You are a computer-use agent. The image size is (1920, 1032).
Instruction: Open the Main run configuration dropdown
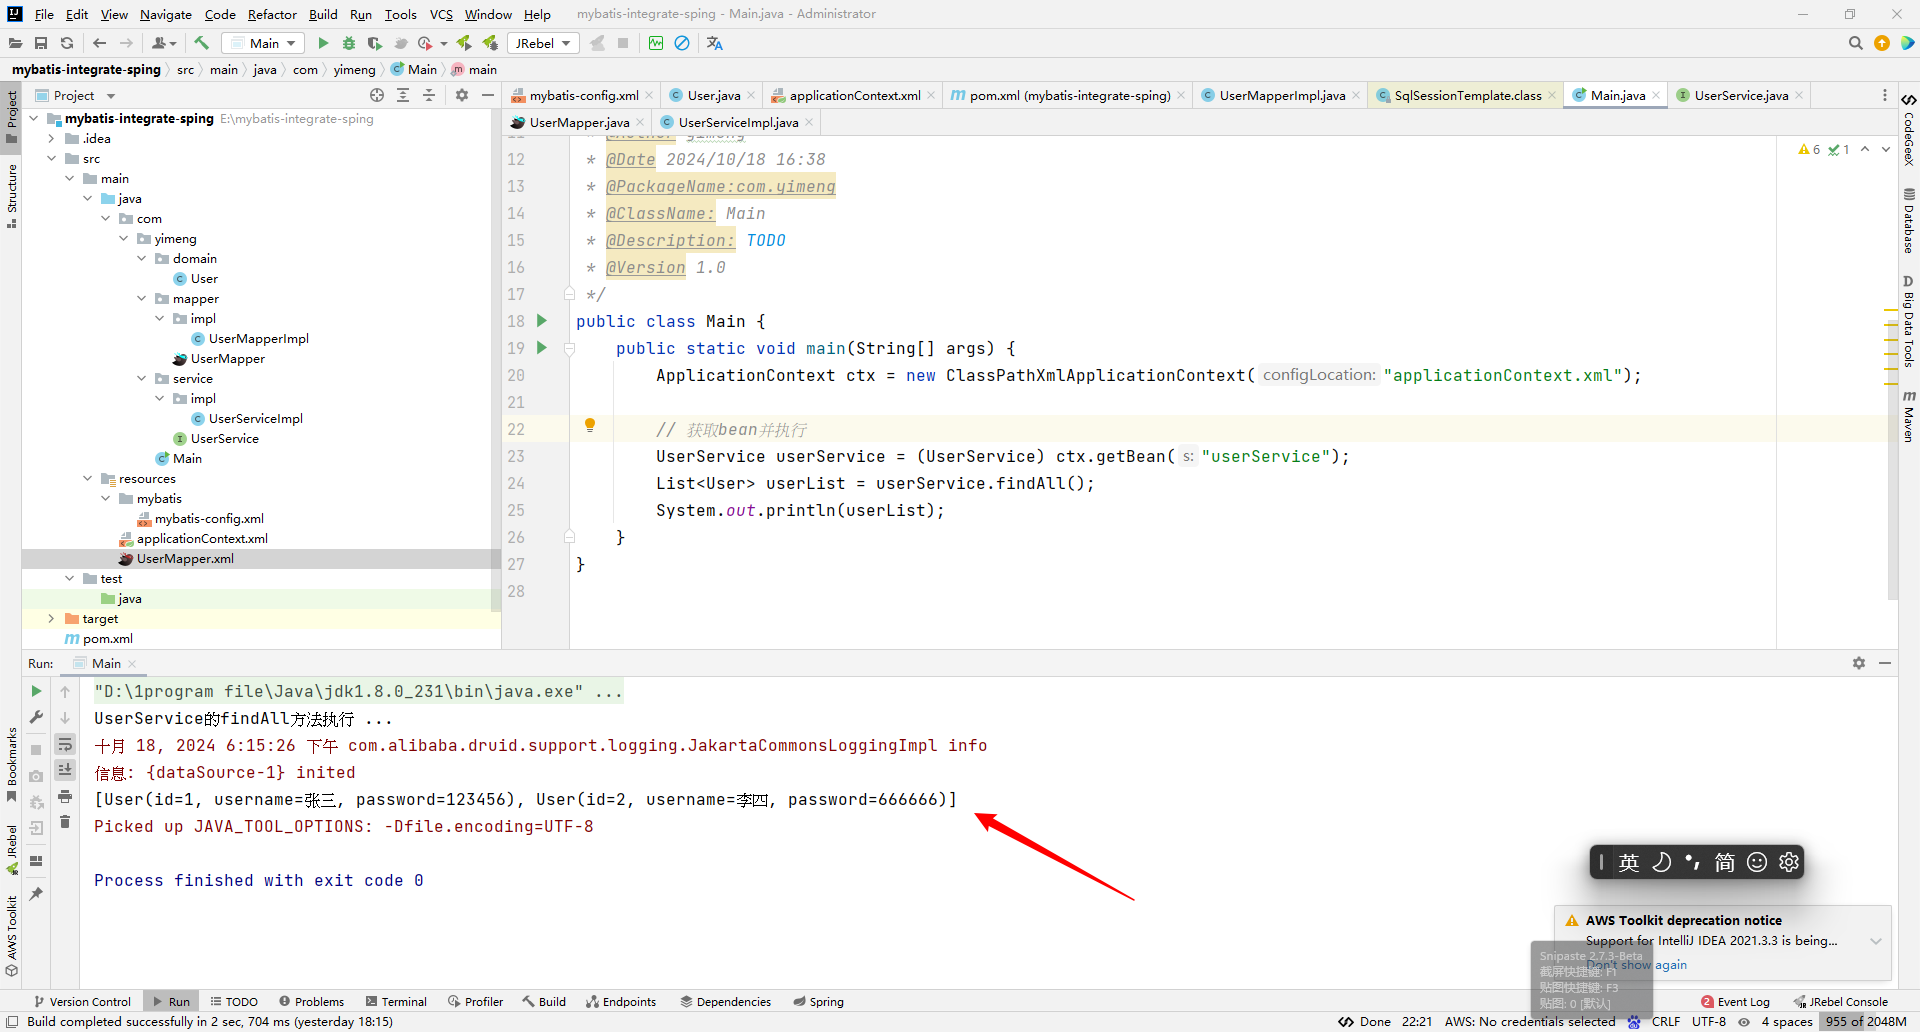262,43
